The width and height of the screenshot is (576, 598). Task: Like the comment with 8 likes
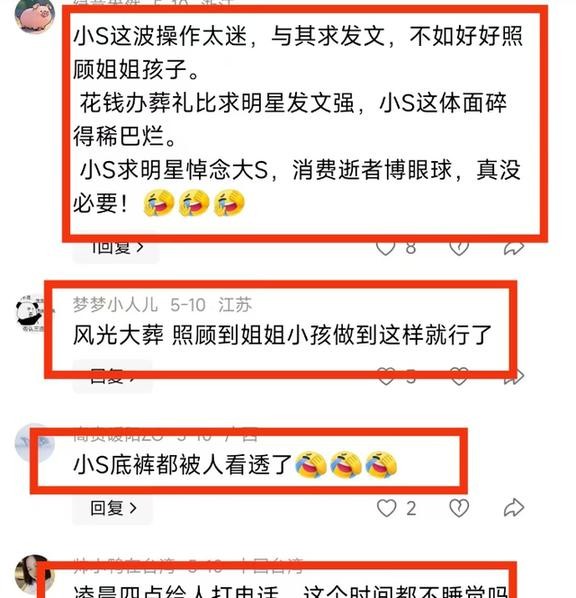point(385,248)
